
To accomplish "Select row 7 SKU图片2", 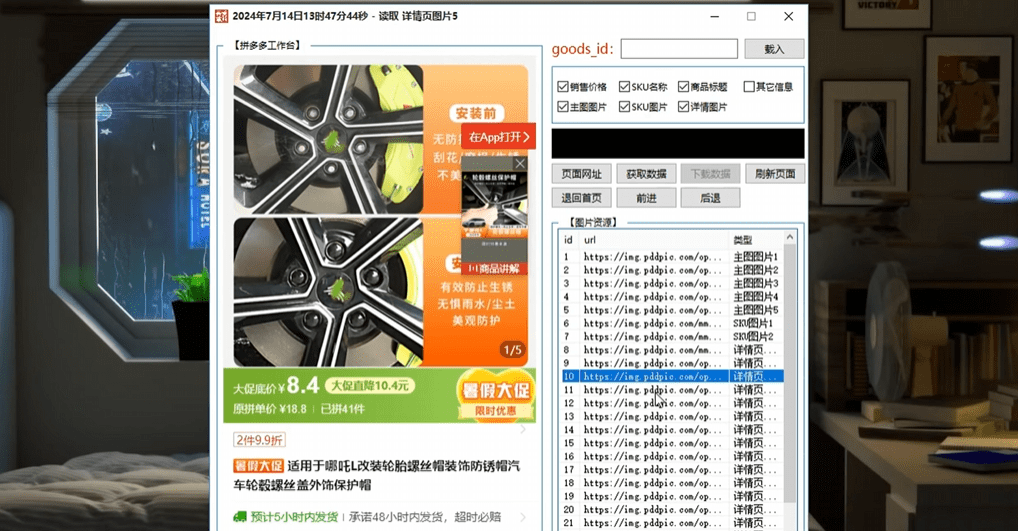I will click(672, 337).
